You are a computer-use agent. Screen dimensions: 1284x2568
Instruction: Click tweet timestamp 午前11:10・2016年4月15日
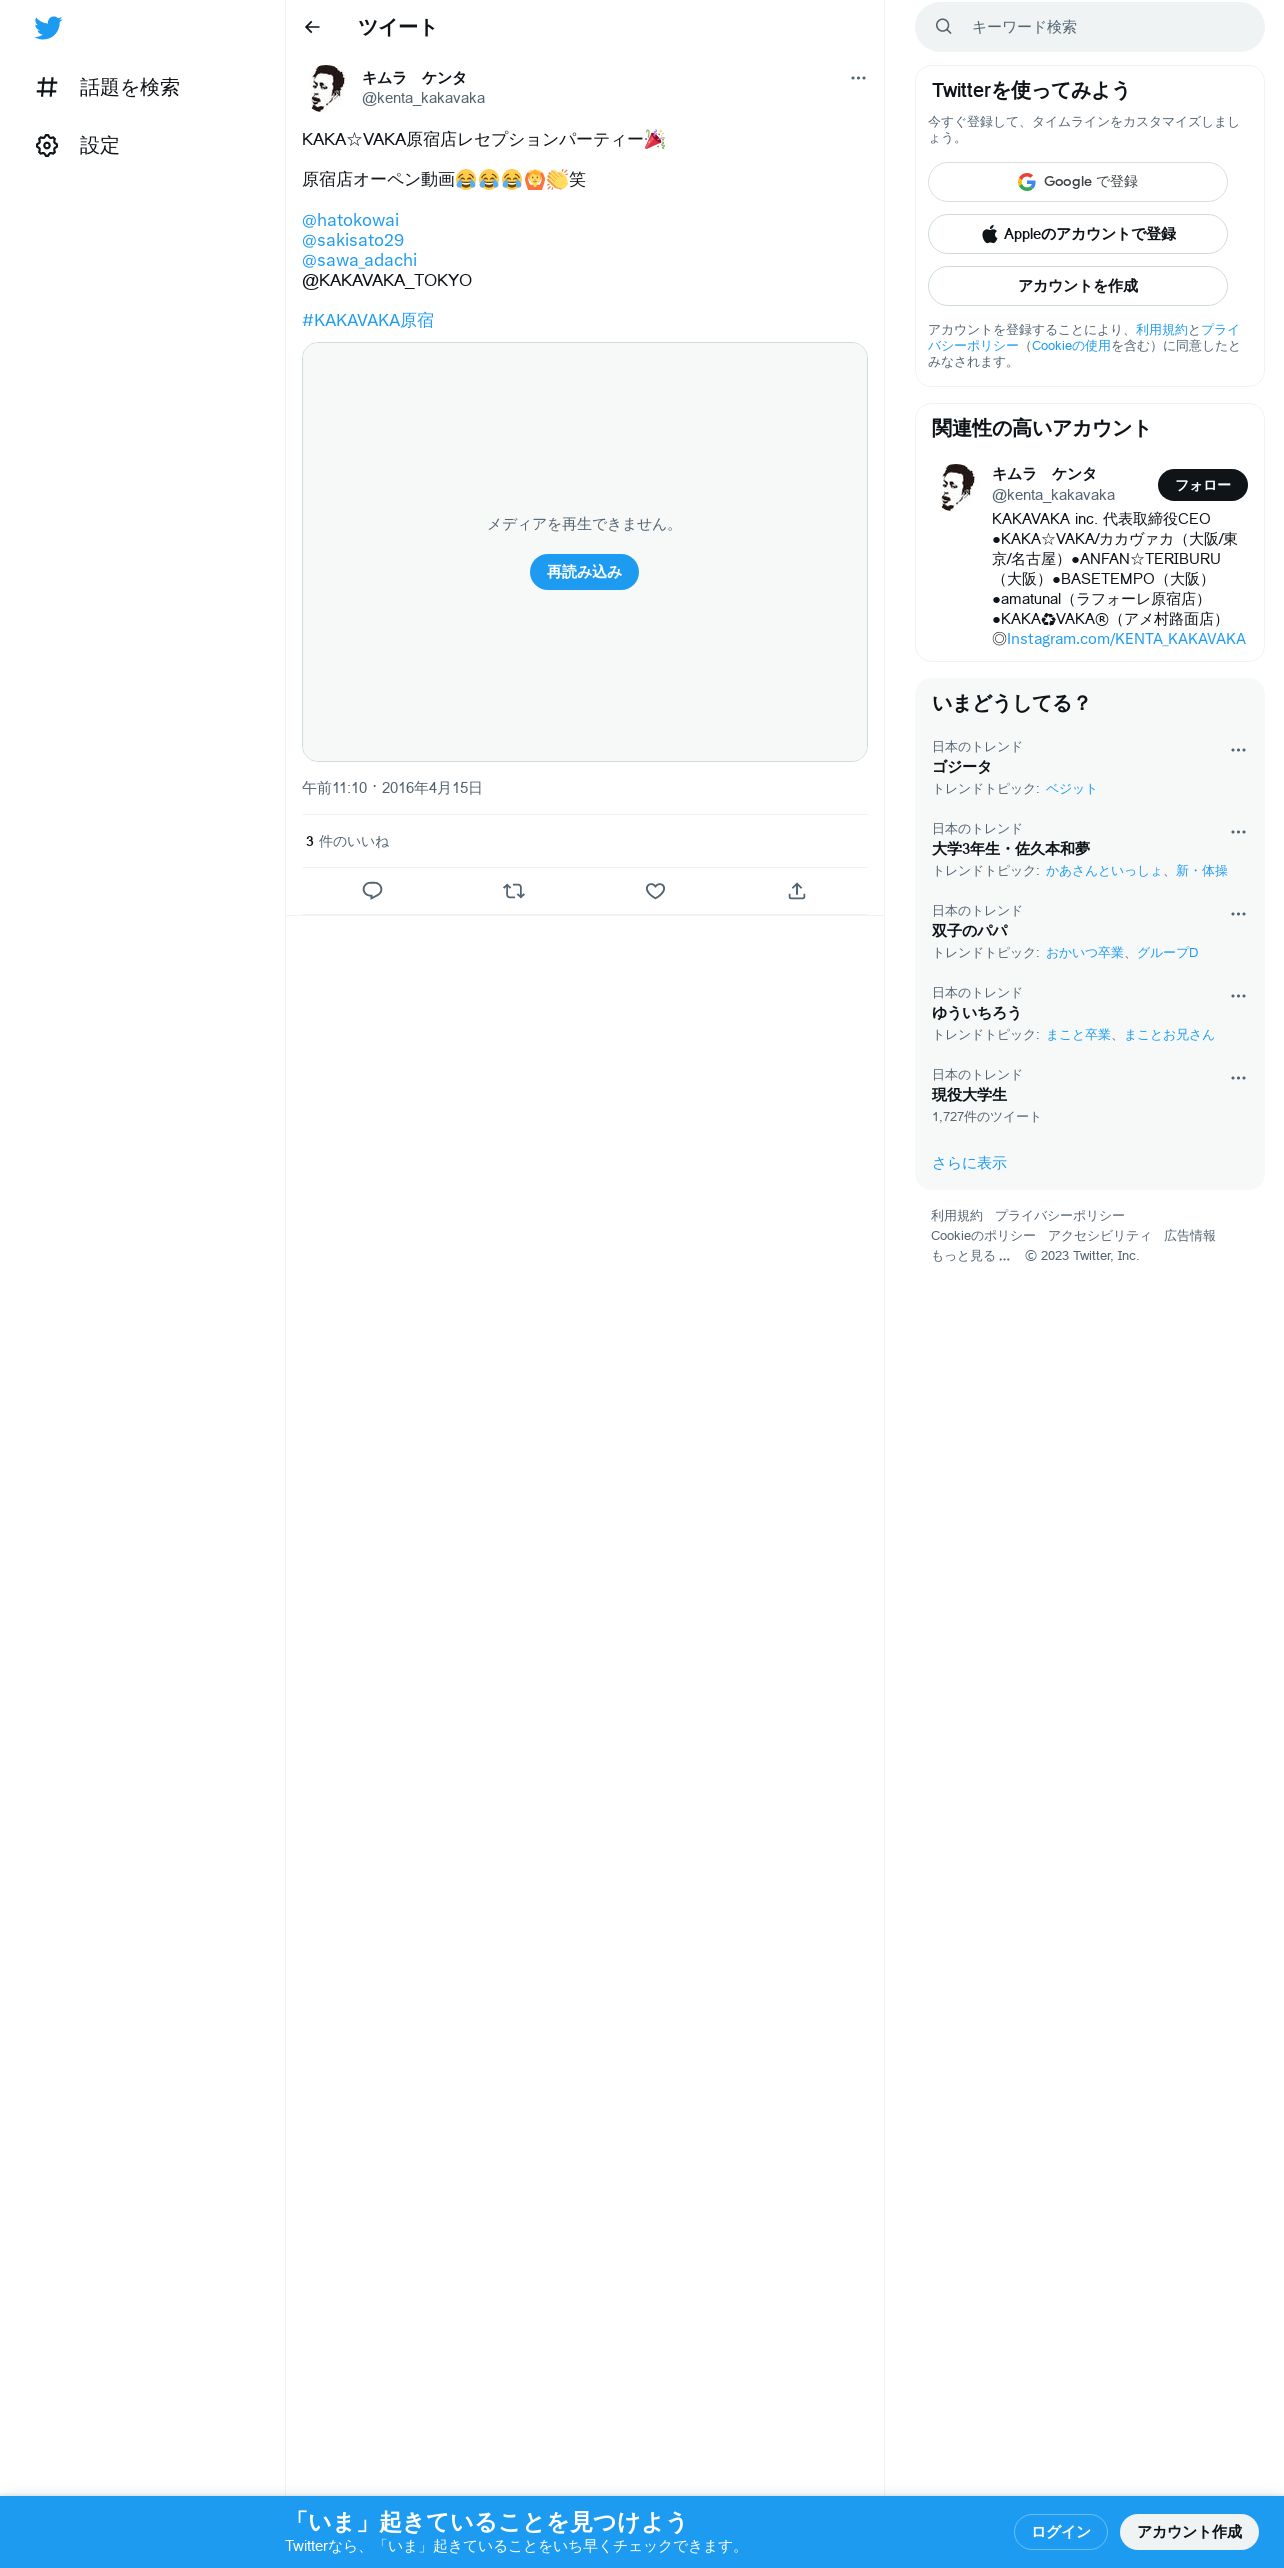click(x=392, y=788)
